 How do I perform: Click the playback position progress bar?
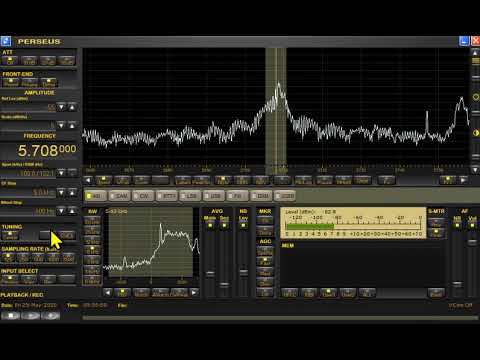[280, 318]
